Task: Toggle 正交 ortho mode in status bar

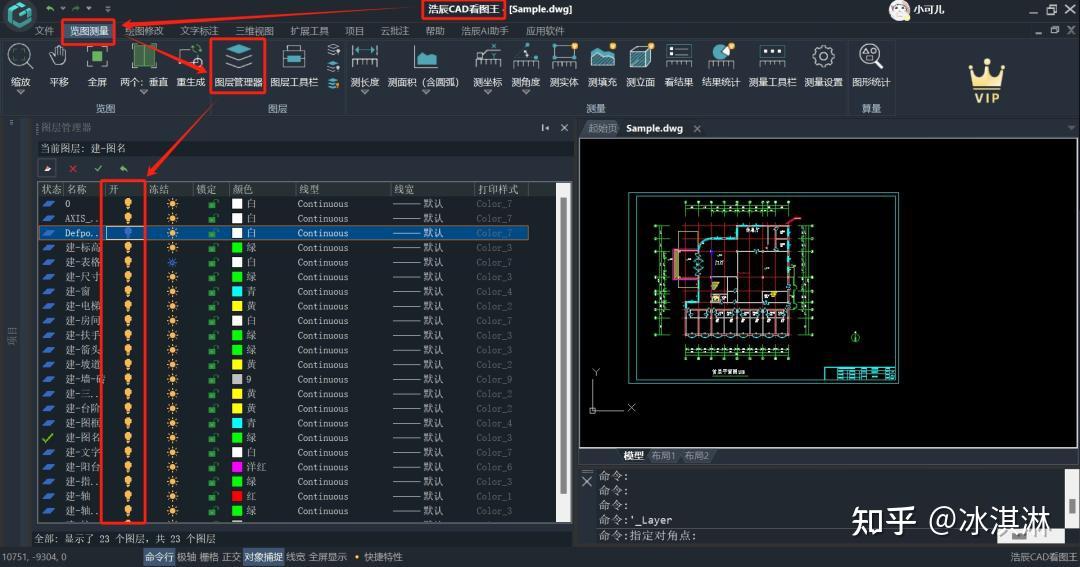Action: point(231,557)
